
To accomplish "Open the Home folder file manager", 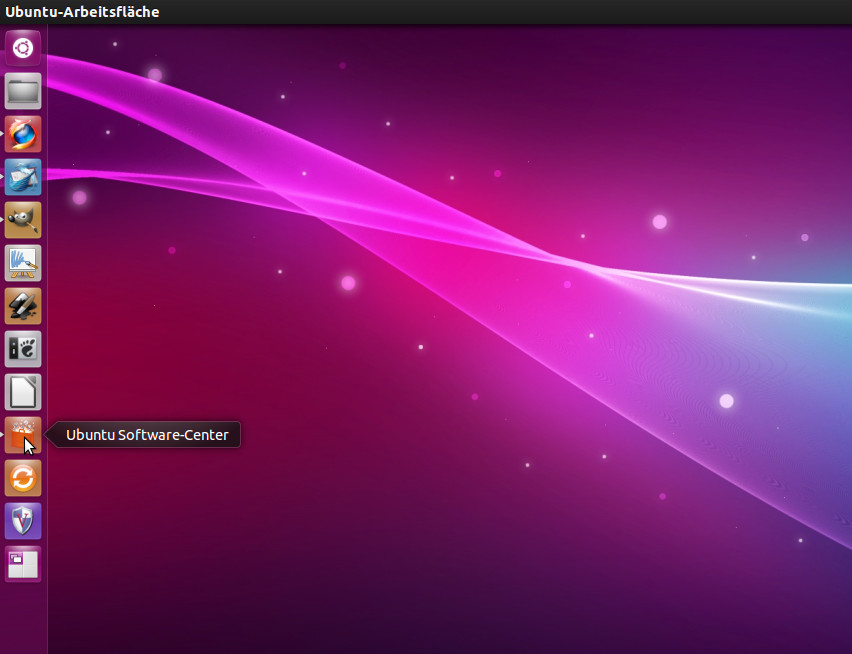I will point(23,91).
